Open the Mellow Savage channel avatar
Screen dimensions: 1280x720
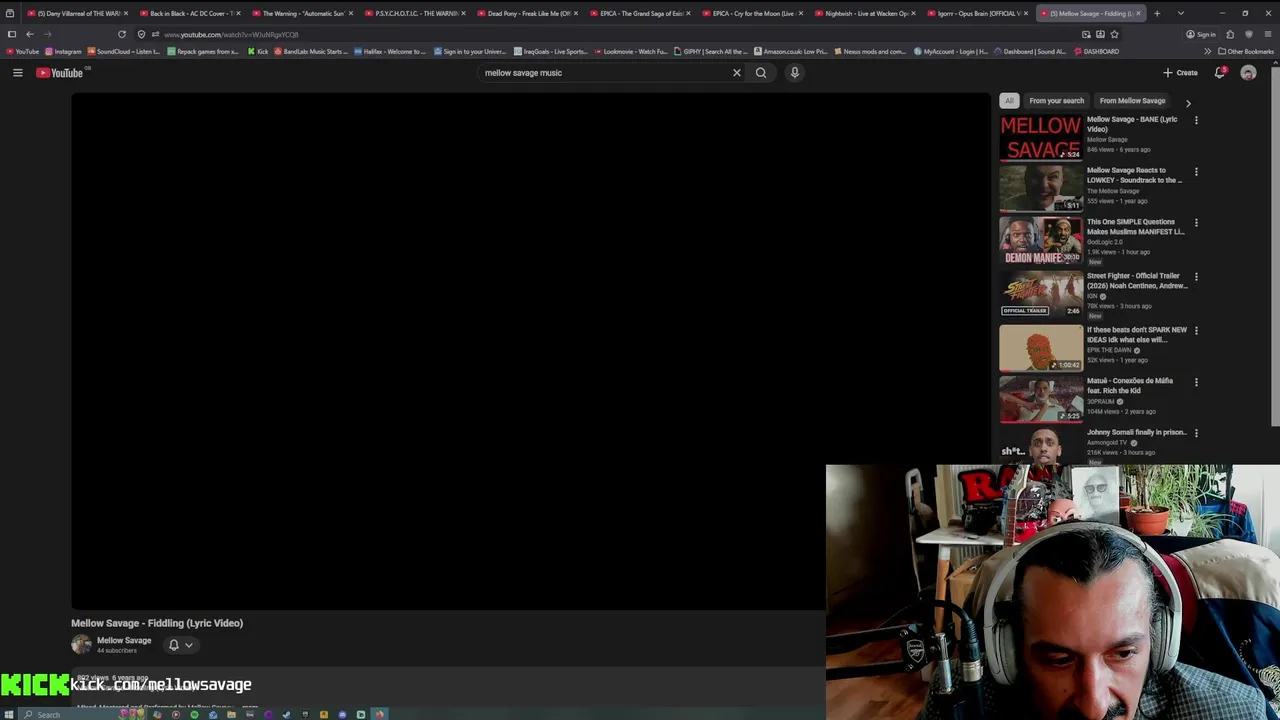[81, 645]
